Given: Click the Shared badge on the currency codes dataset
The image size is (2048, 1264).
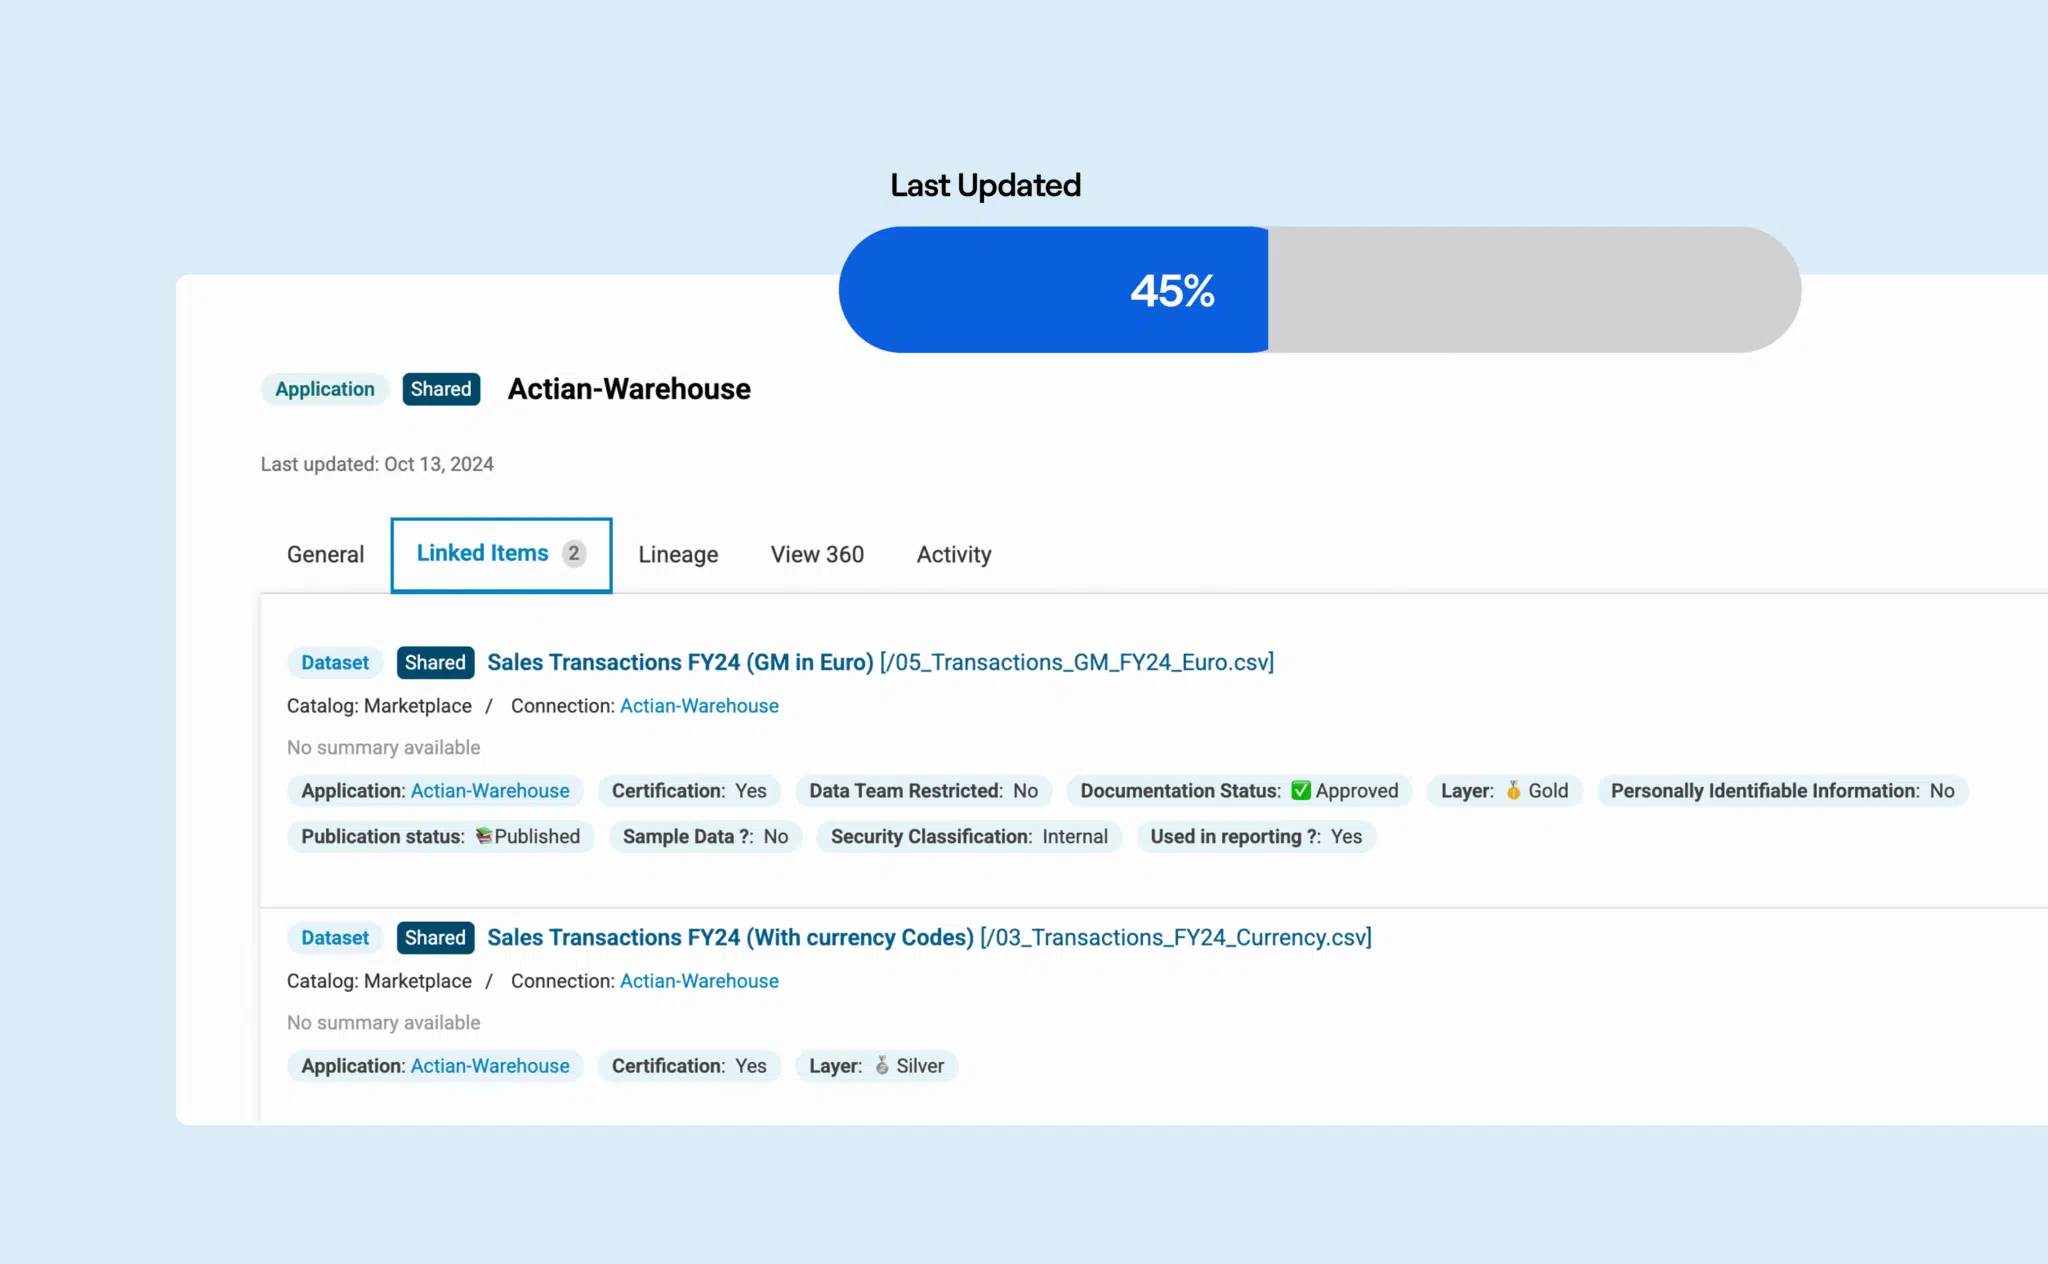Looking at the screenshot, I should point(434,937).
